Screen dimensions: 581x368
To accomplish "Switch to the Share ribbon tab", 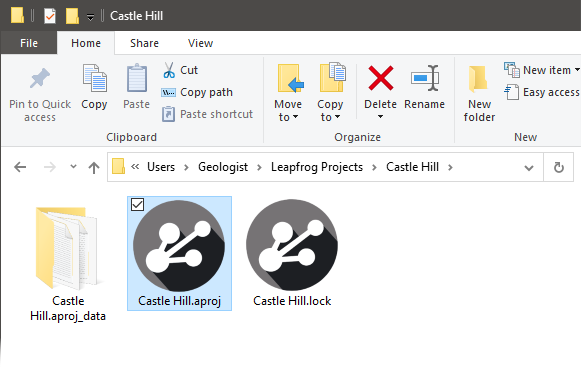I will coord(144,43).
